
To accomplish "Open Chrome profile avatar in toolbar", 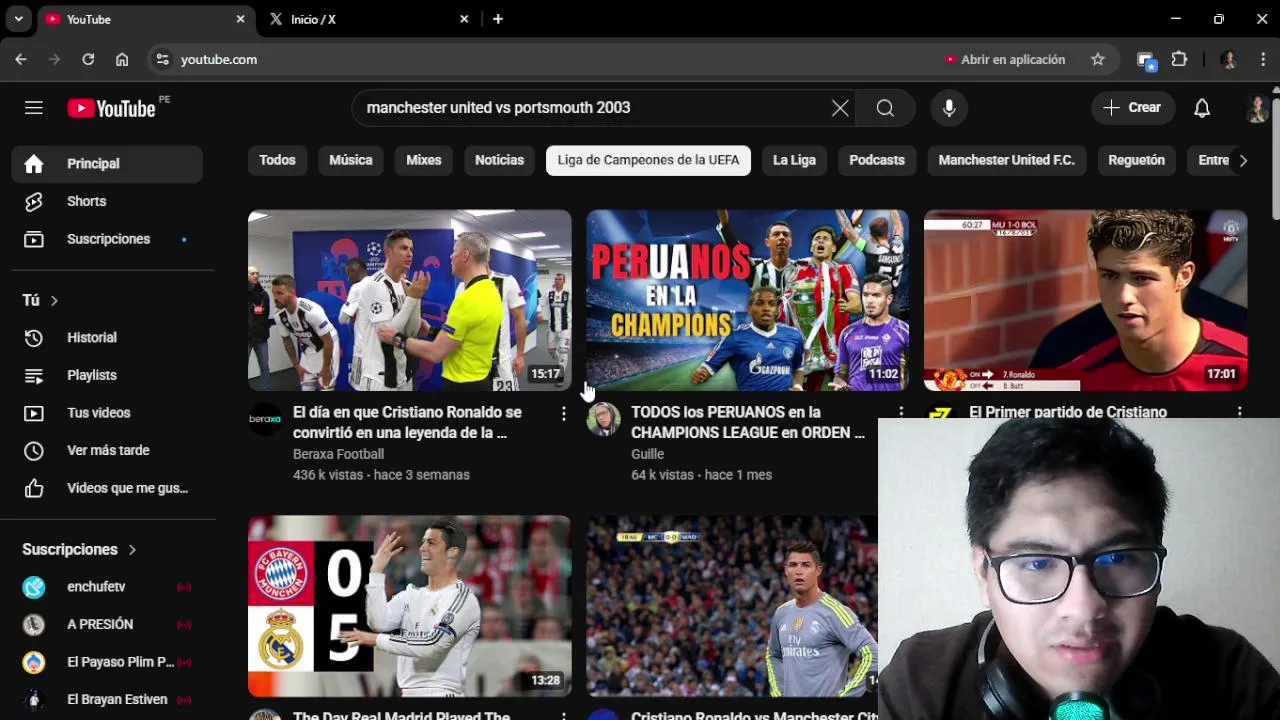I will (1229, 60).
